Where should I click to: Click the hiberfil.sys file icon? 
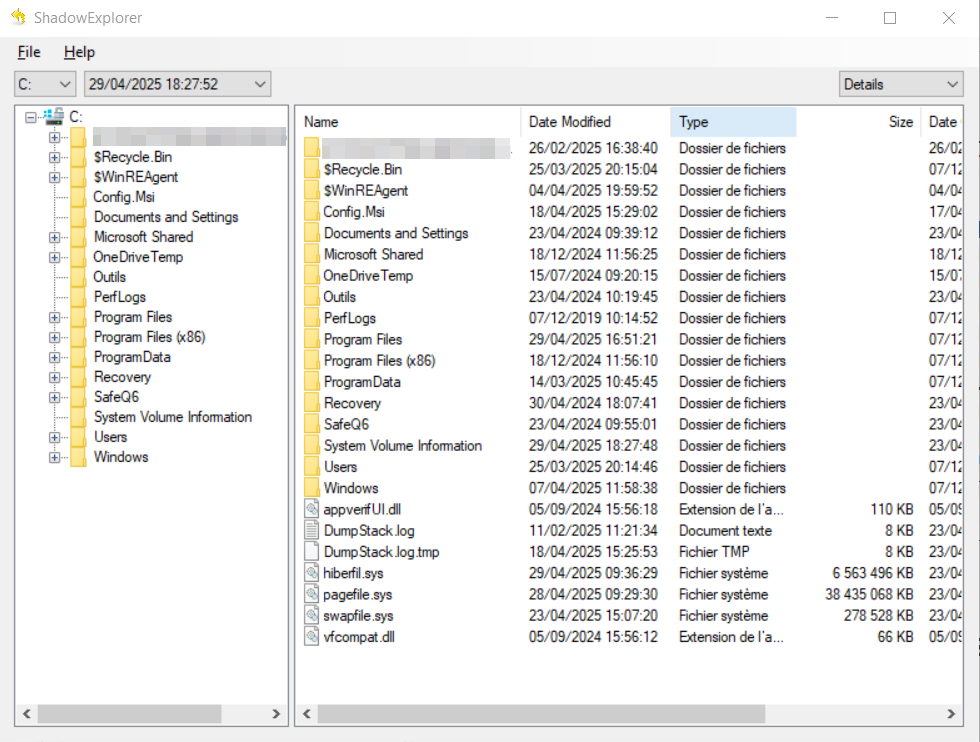click(311, 573)
